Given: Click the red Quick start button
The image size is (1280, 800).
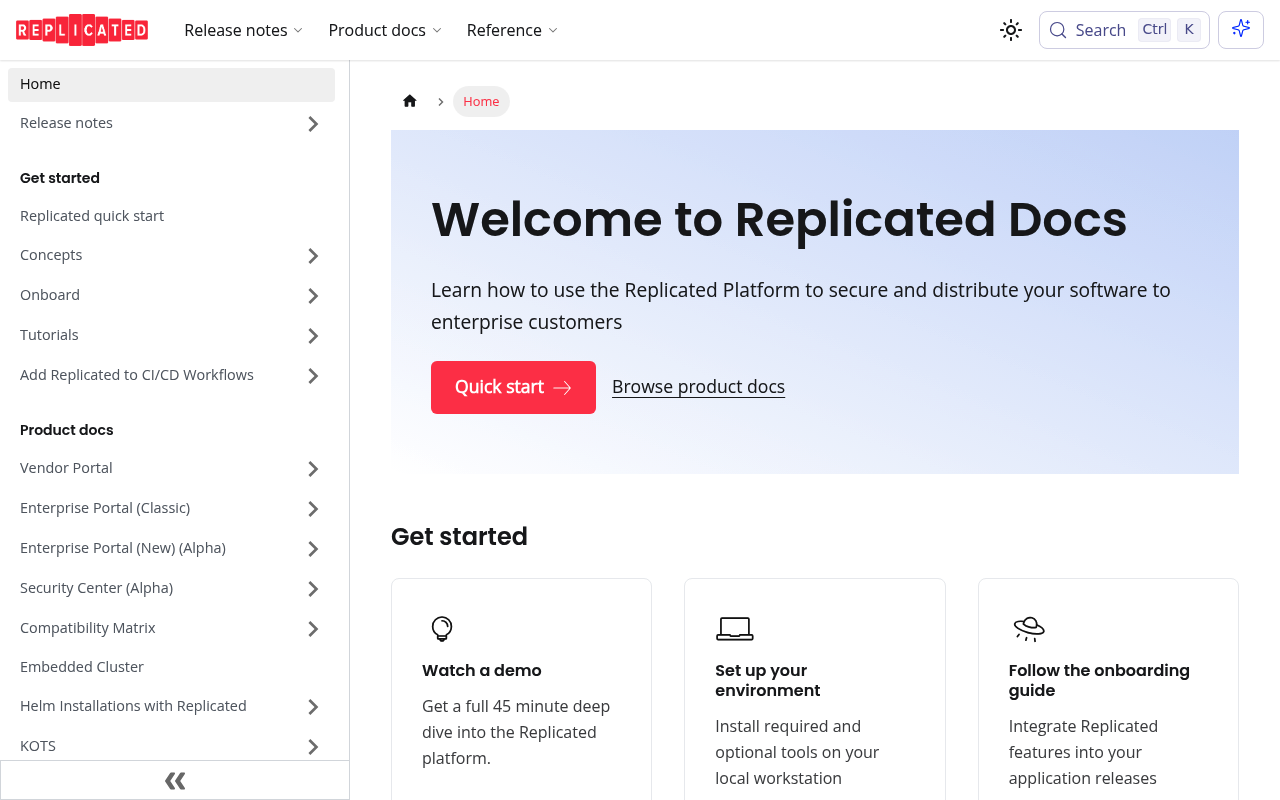Looking at the screenshot, I should 513,387.
